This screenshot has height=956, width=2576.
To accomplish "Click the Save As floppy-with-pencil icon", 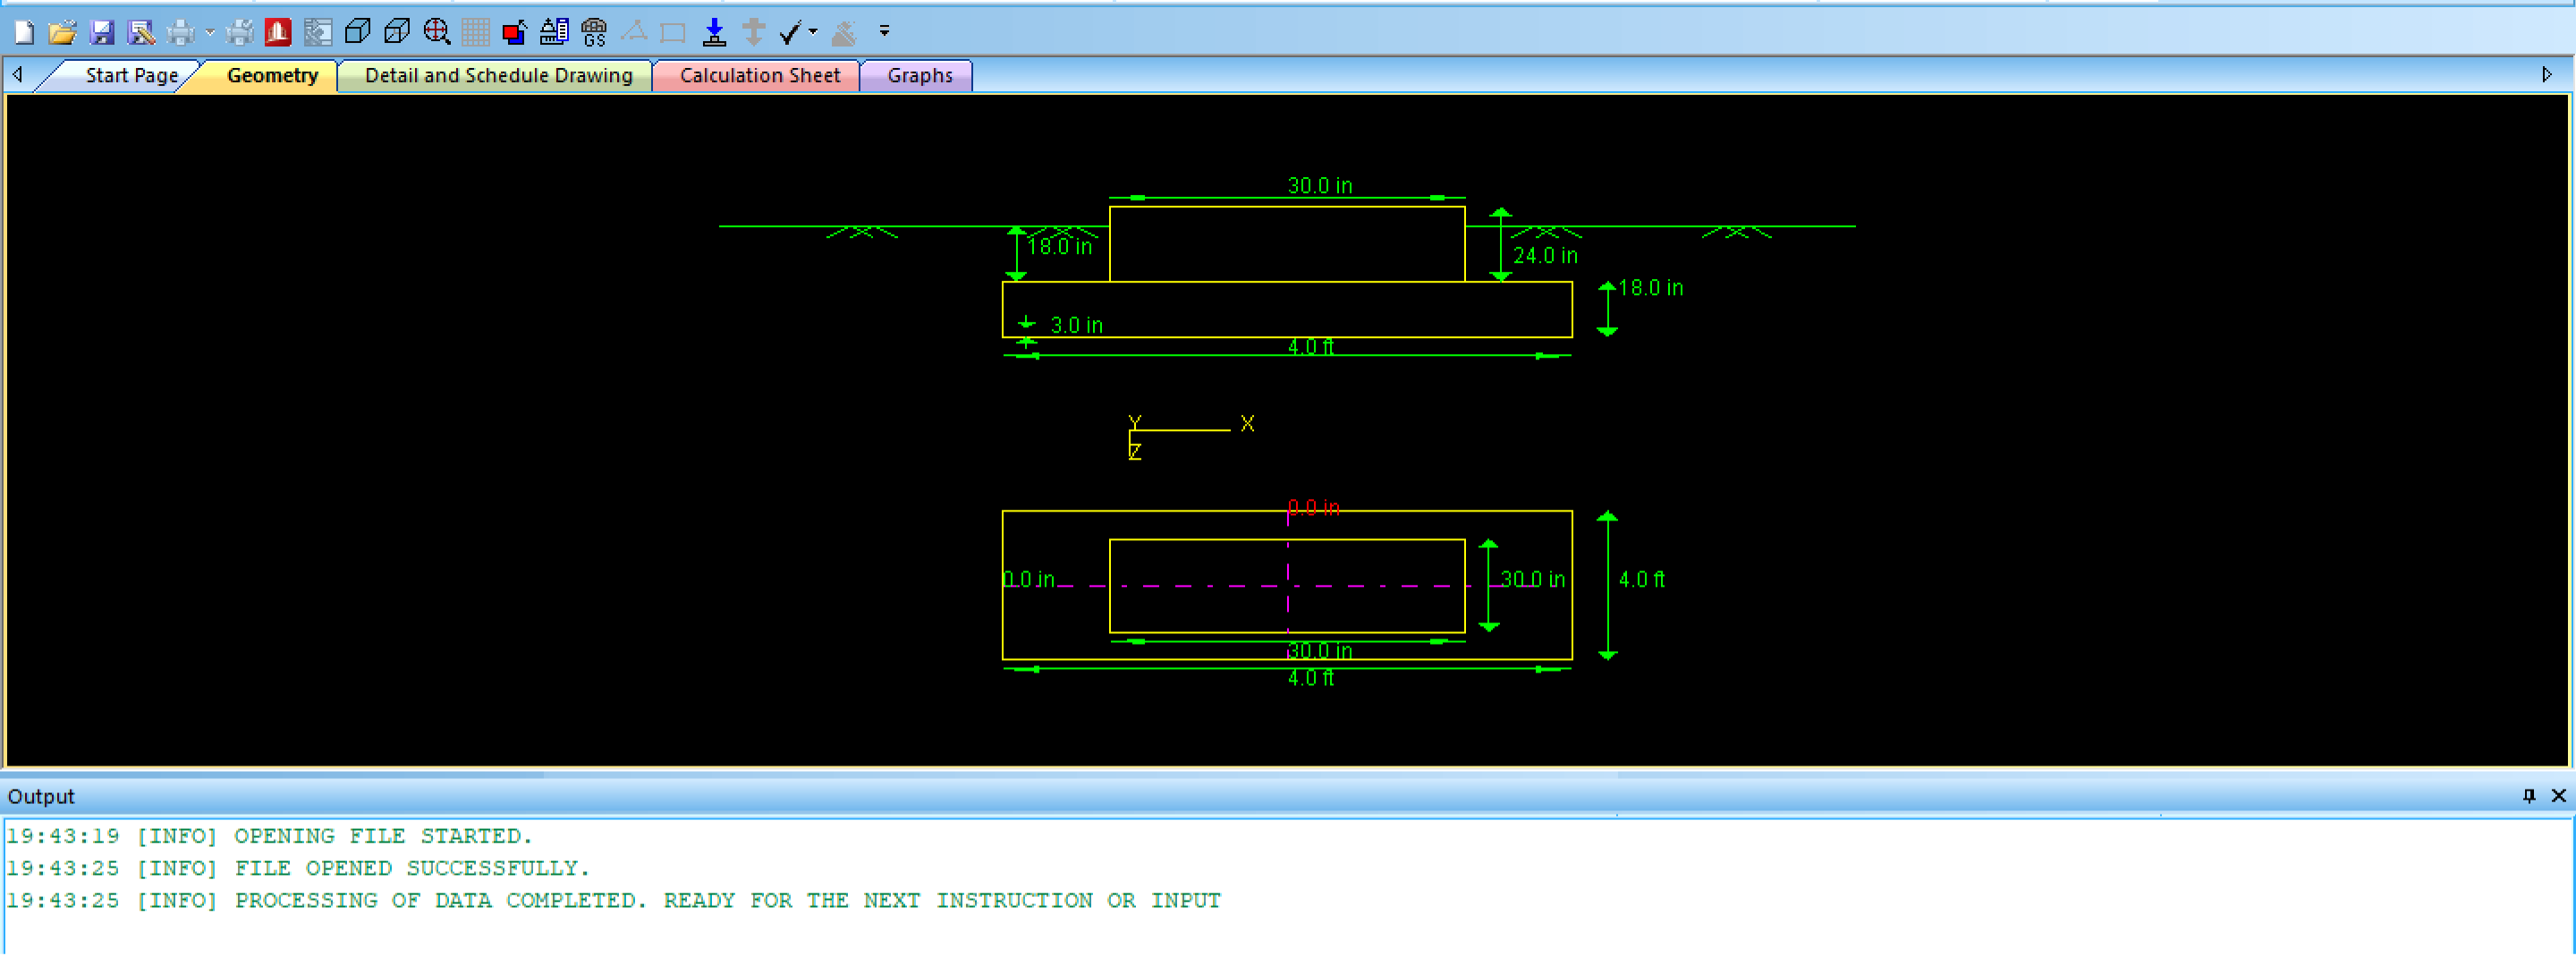I will tap(141, 33).
